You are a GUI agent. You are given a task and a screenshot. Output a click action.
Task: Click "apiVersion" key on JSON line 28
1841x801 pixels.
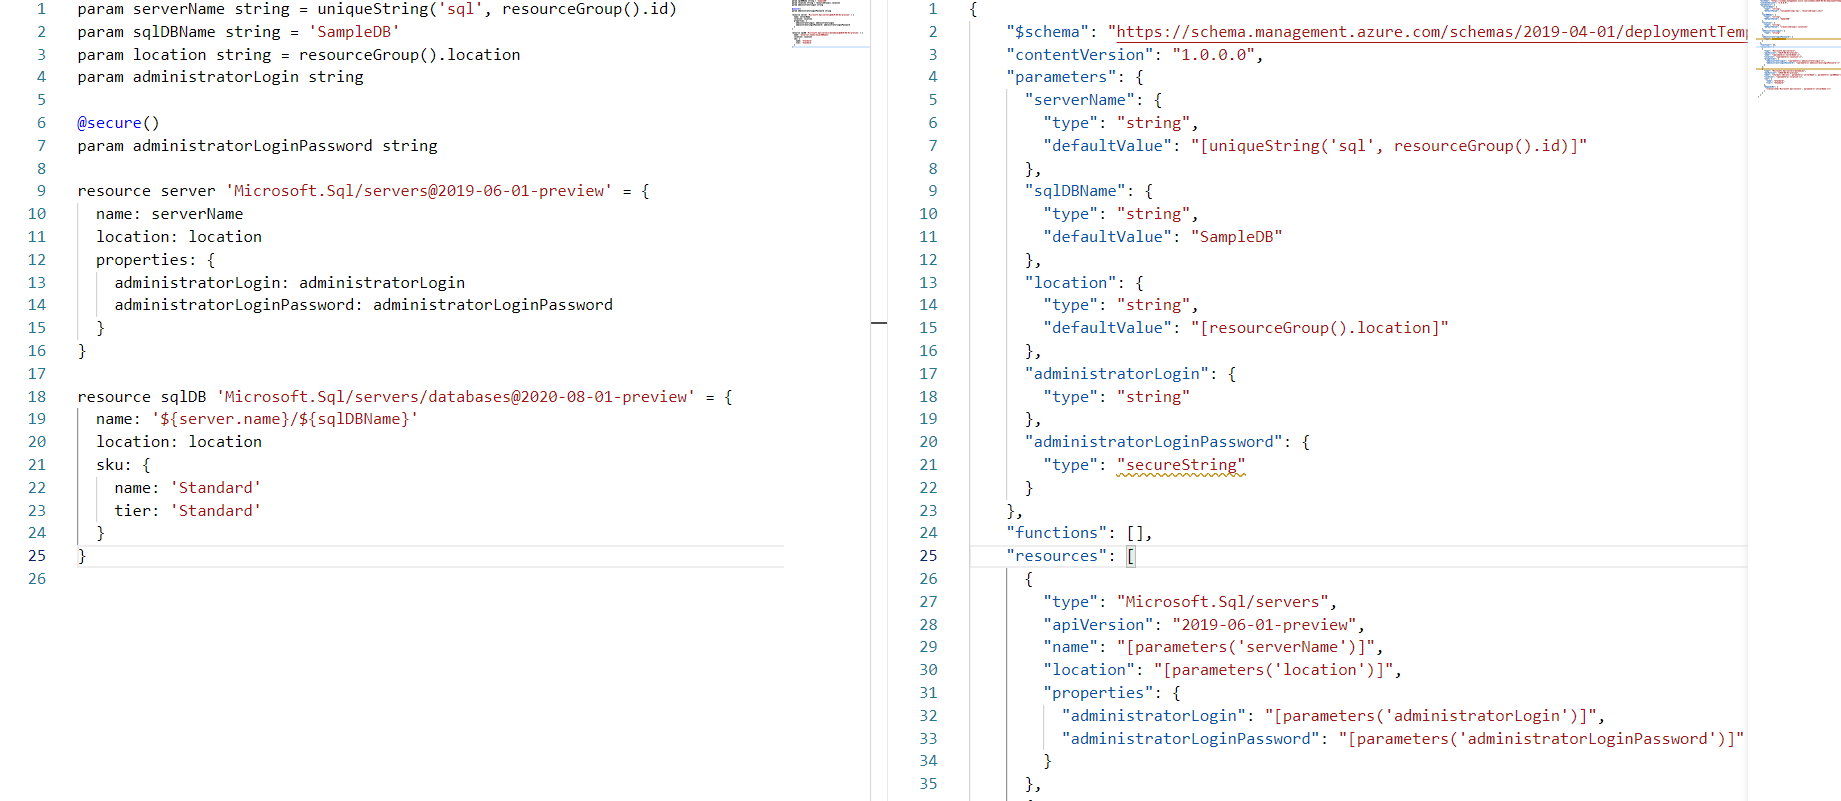pos(1098,625)
